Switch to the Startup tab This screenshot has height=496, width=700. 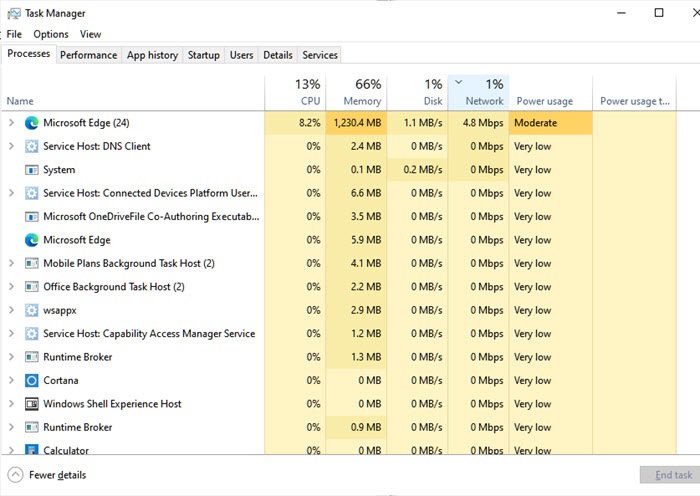pos(204,55)
